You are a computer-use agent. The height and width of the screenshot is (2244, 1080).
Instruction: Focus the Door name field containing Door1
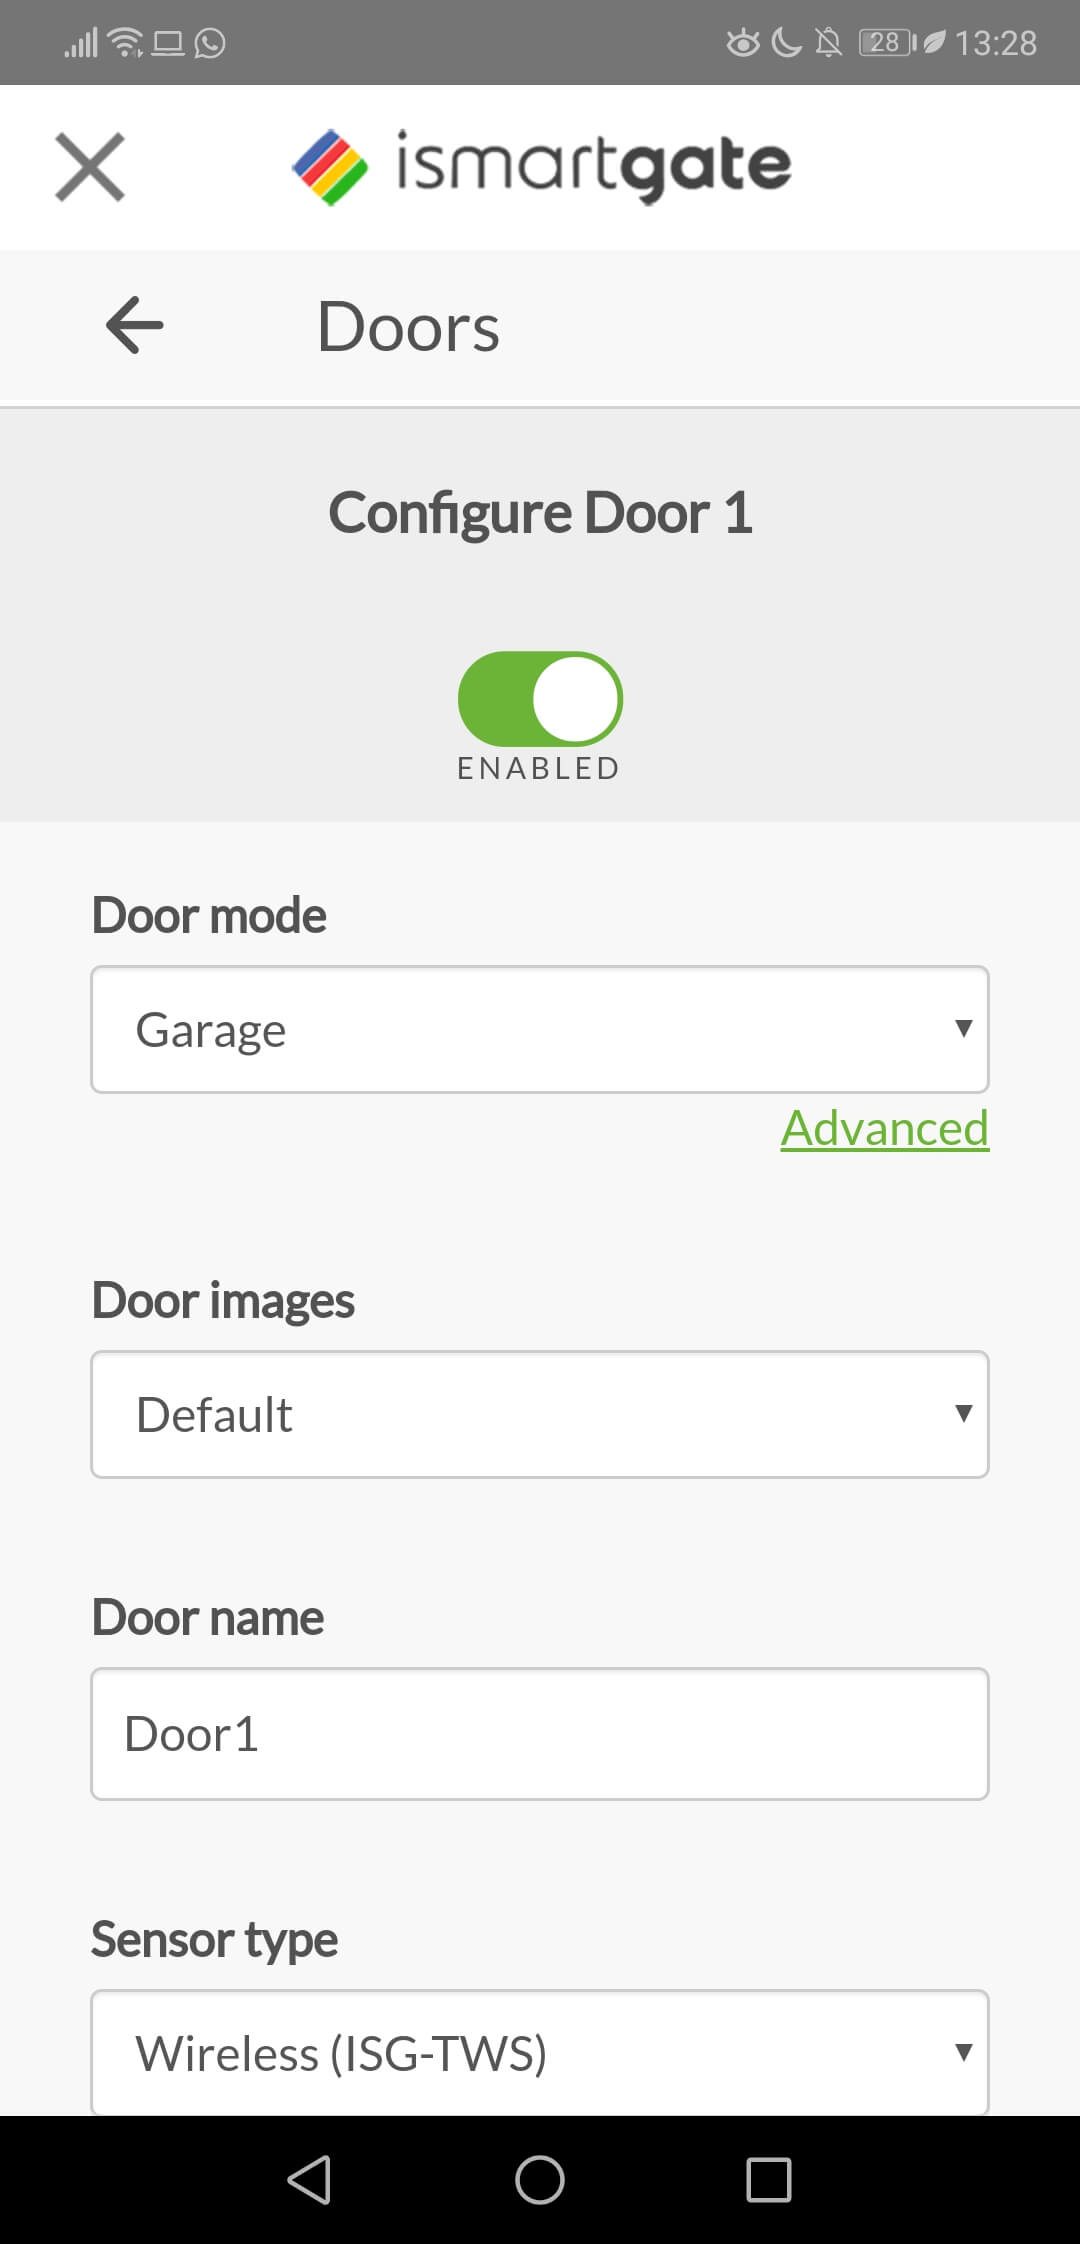coord(540,1734)
